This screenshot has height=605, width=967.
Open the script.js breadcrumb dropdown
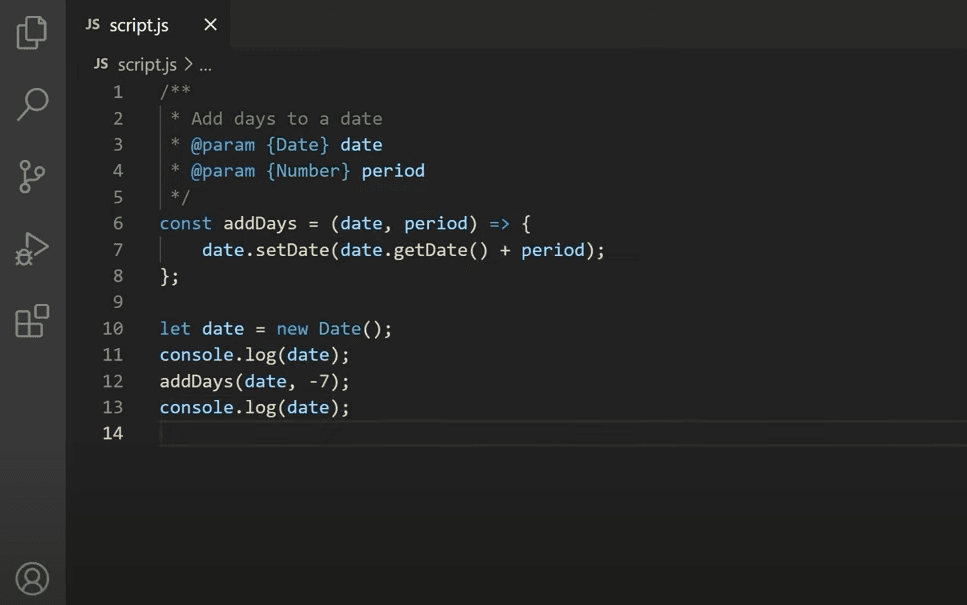coord(146,65)
